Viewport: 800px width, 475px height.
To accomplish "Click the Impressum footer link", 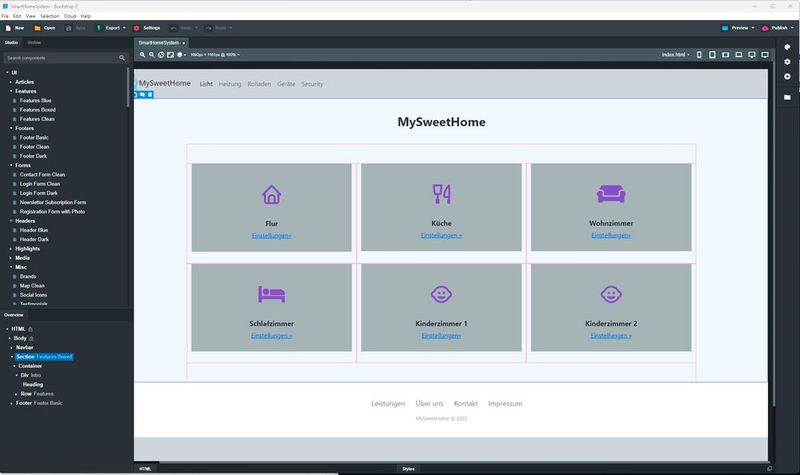I will point(505,404).
